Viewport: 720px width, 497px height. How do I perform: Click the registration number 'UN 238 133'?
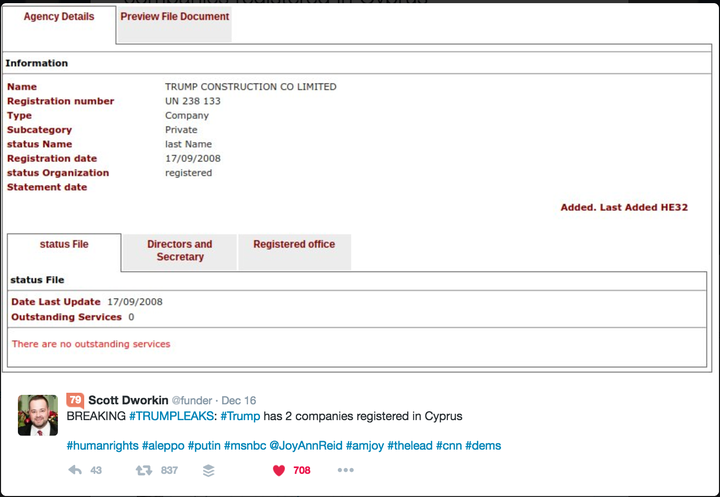click(193, 101)
